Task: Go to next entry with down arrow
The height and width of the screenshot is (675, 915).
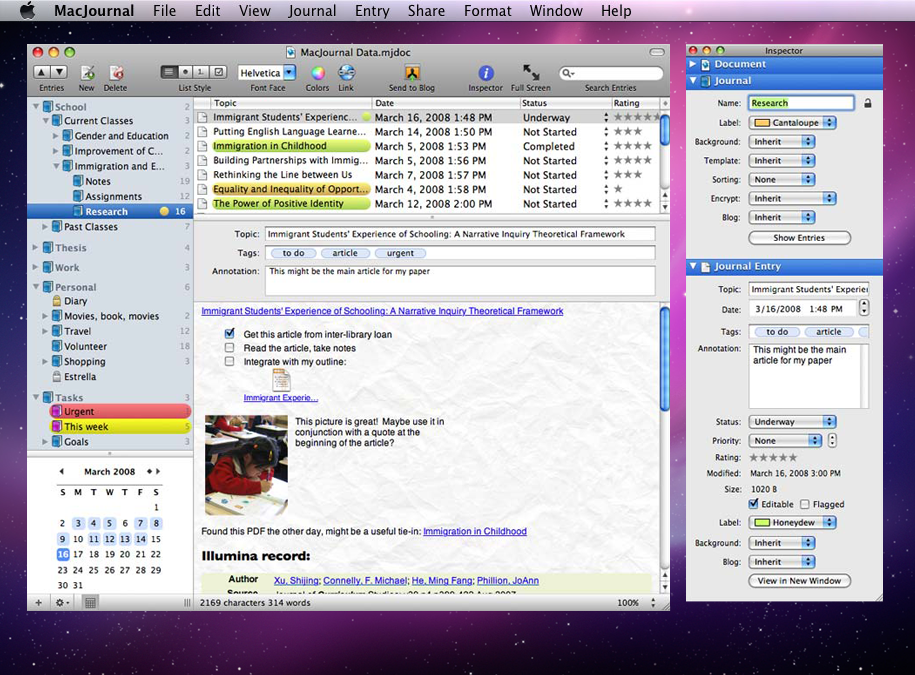Action: (60, 72)
